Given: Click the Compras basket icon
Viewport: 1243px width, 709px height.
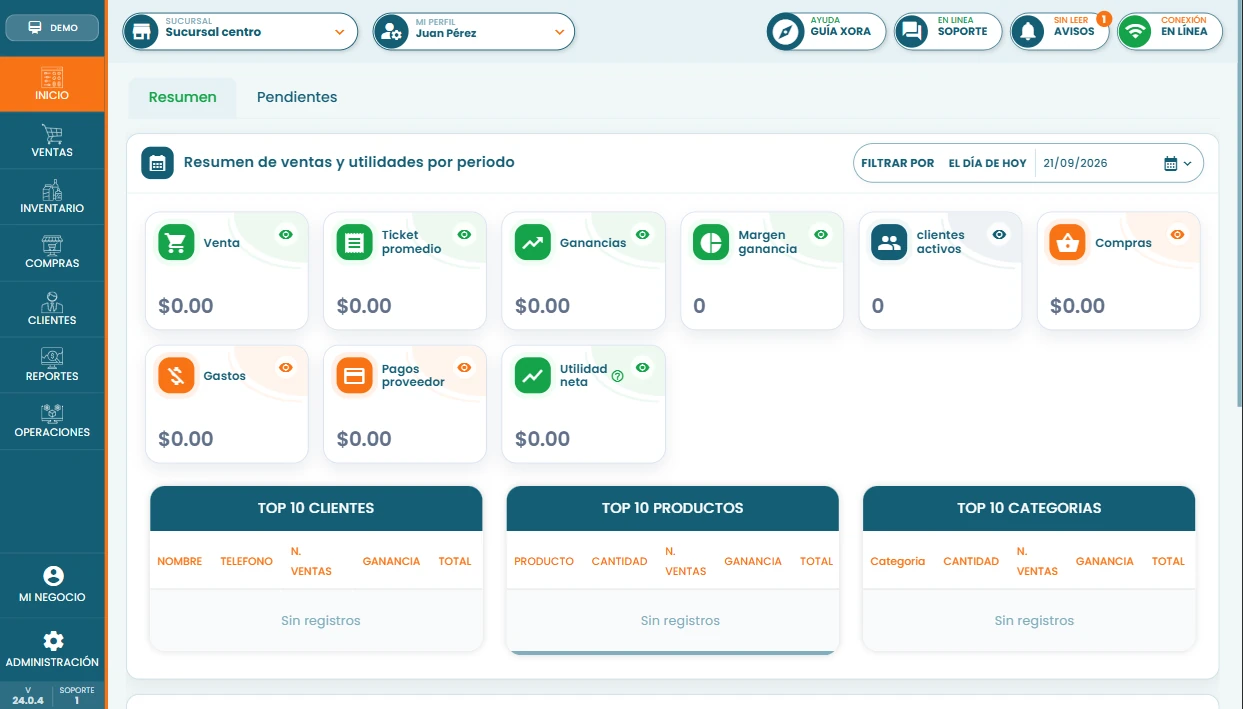Looking at the screenshot, I should (x=1067, y=243).
